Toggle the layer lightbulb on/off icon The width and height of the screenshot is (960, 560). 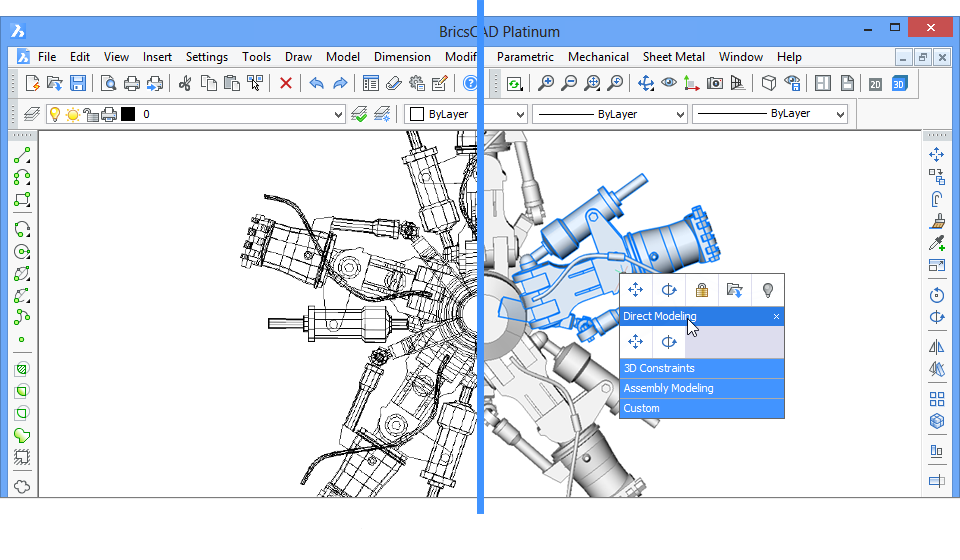pos(55,114)
